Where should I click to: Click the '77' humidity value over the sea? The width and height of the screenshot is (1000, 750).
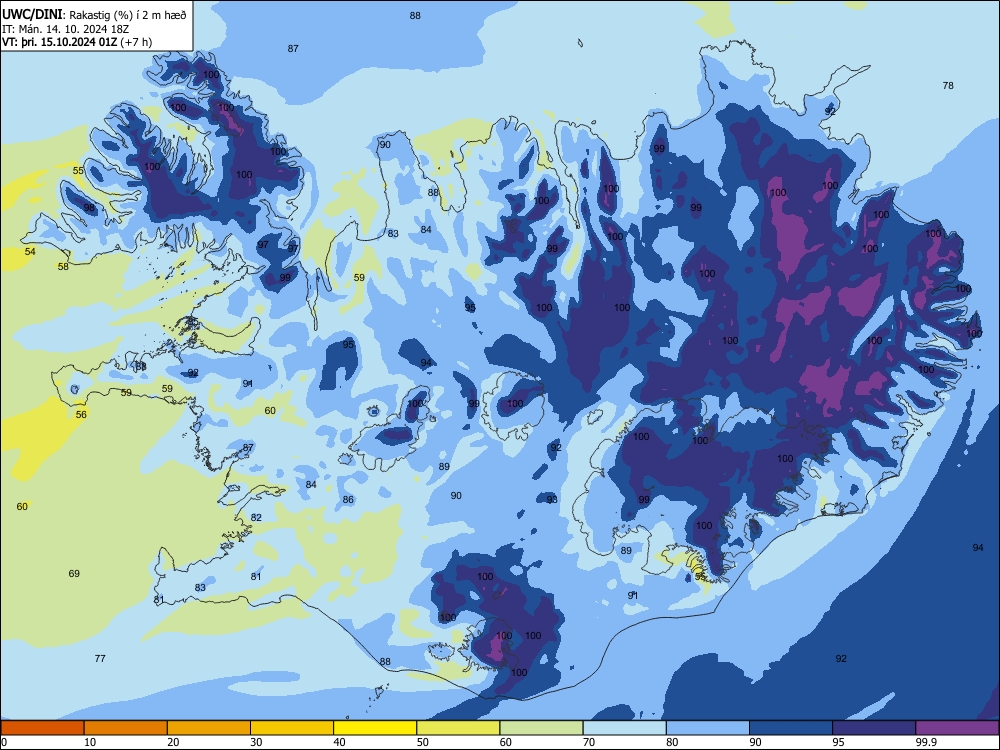click(x=100, y=658)
